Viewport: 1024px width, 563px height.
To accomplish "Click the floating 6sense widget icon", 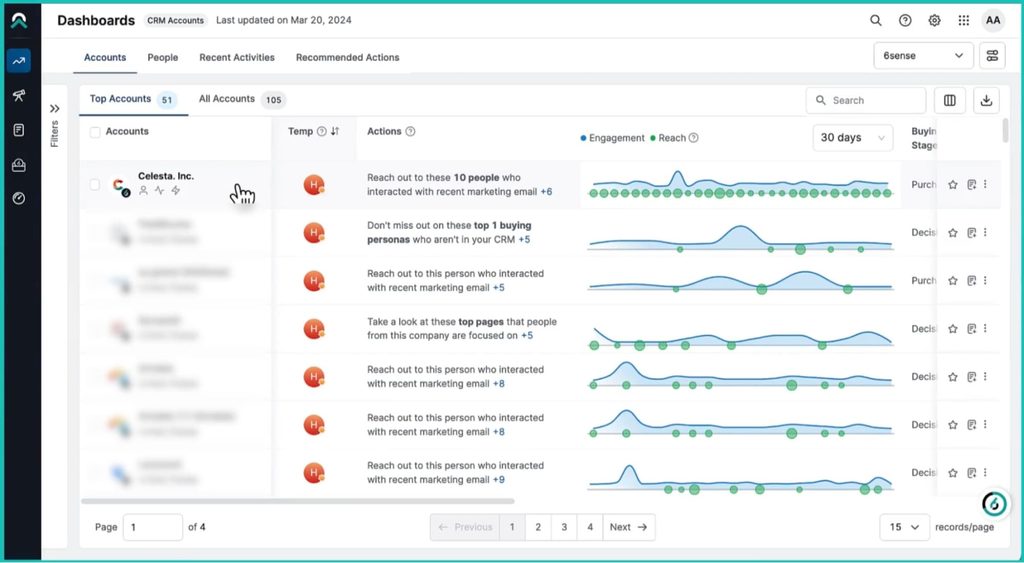I will [994, 504].
